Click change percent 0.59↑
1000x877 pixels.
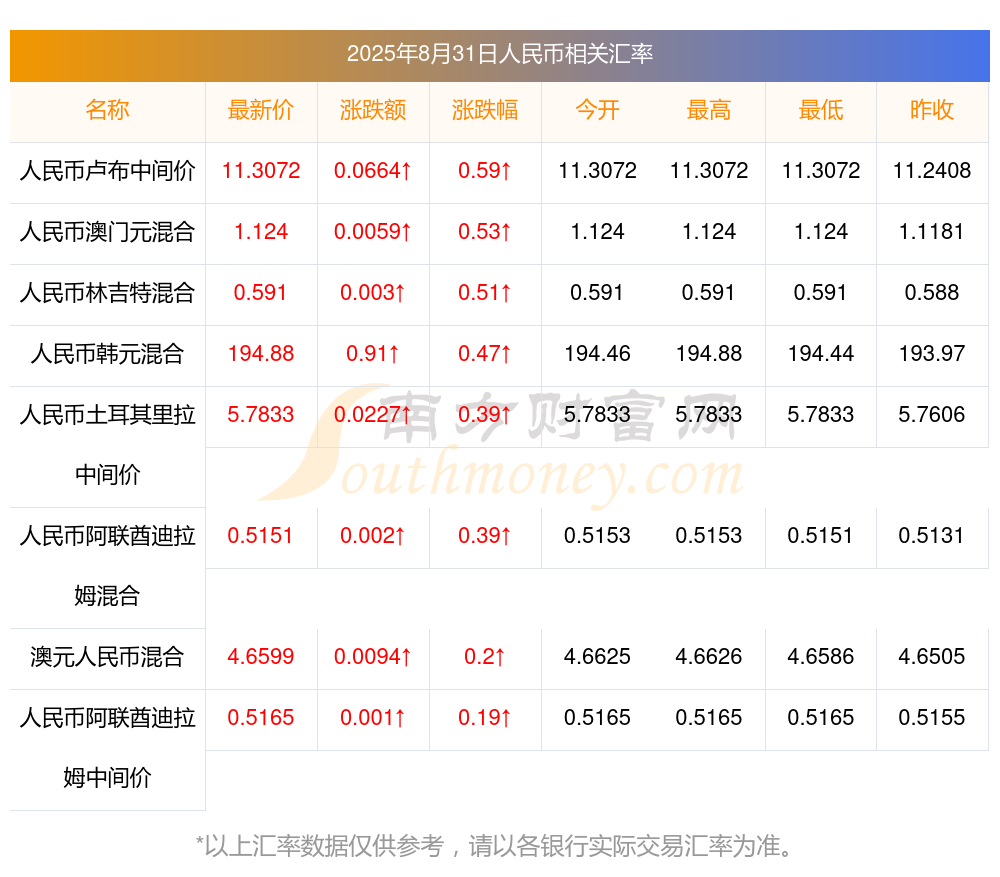click(x=485, y=170)
